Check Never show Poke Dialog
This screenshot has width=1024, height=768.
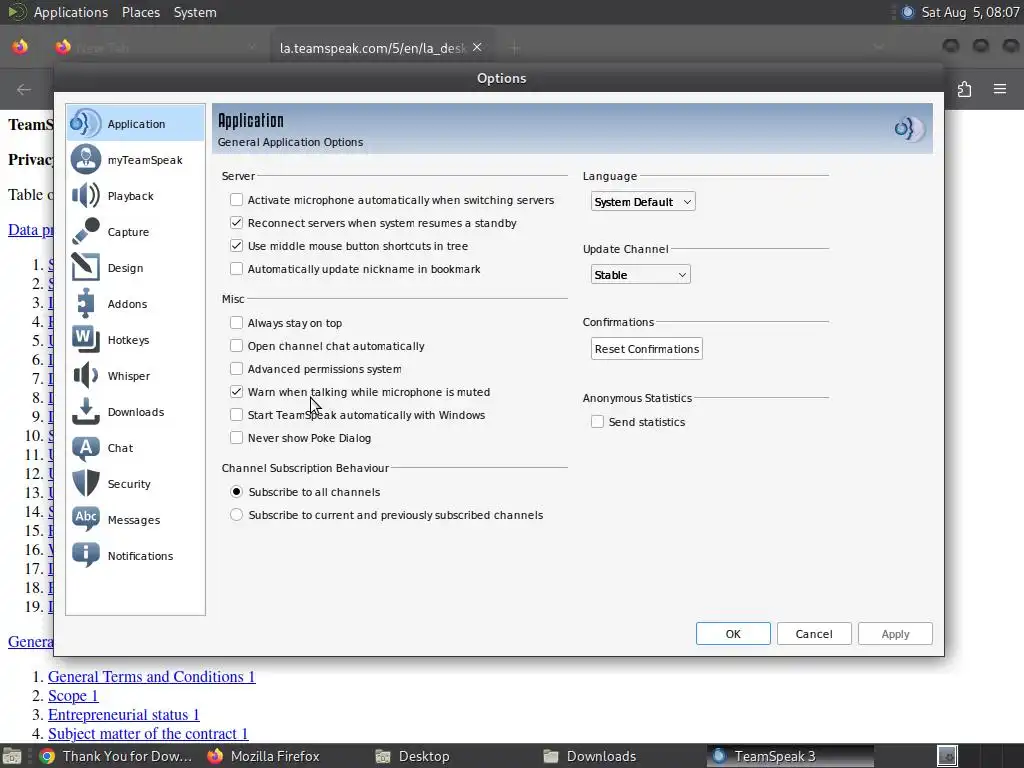236,438
